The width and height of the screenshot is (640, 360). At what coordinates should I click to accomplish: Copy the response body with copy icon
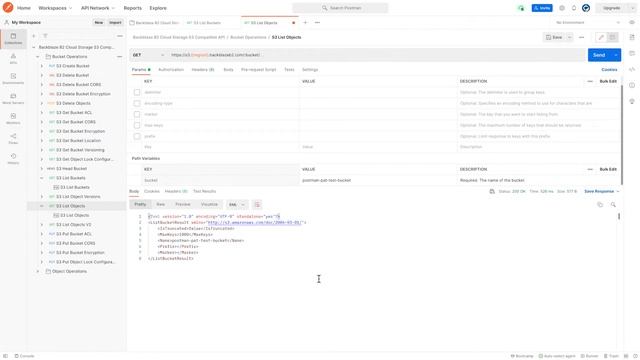pos(600,204)
